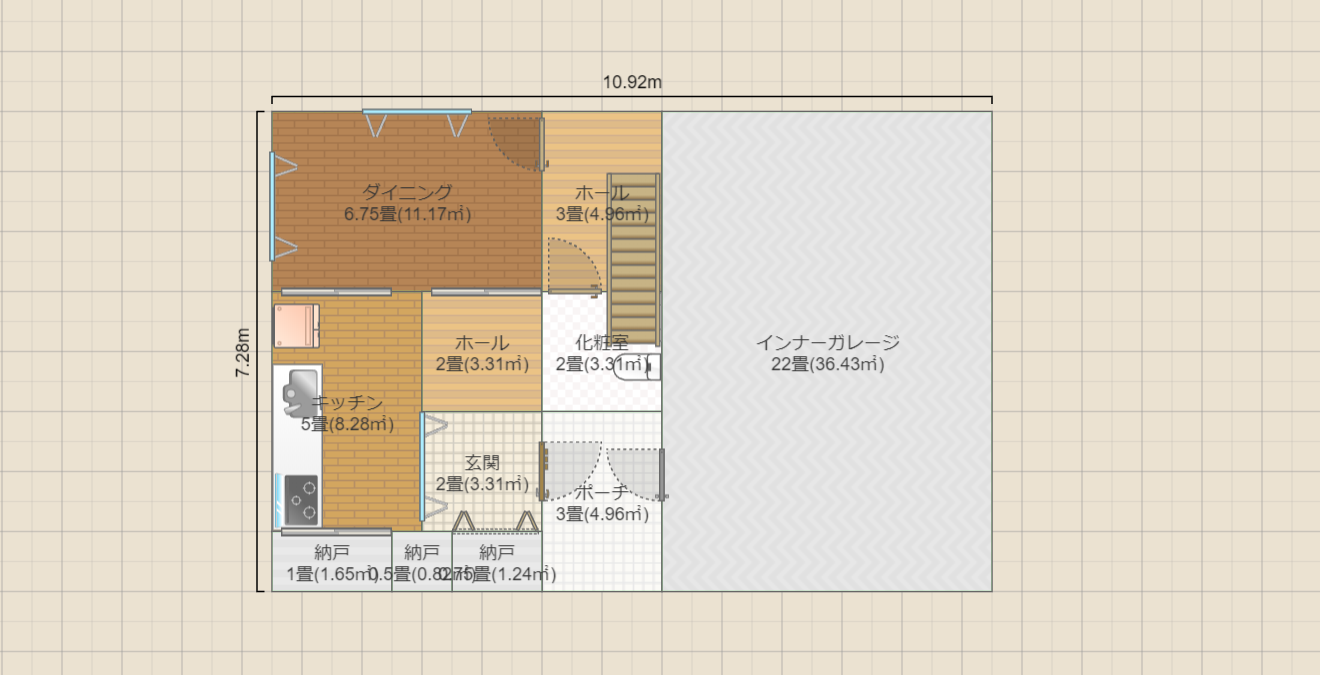Click the ホール 2畳(3.31㎡) label
Image resolution: width=1320 pixels, height=675 pixels.
(482, 354)
